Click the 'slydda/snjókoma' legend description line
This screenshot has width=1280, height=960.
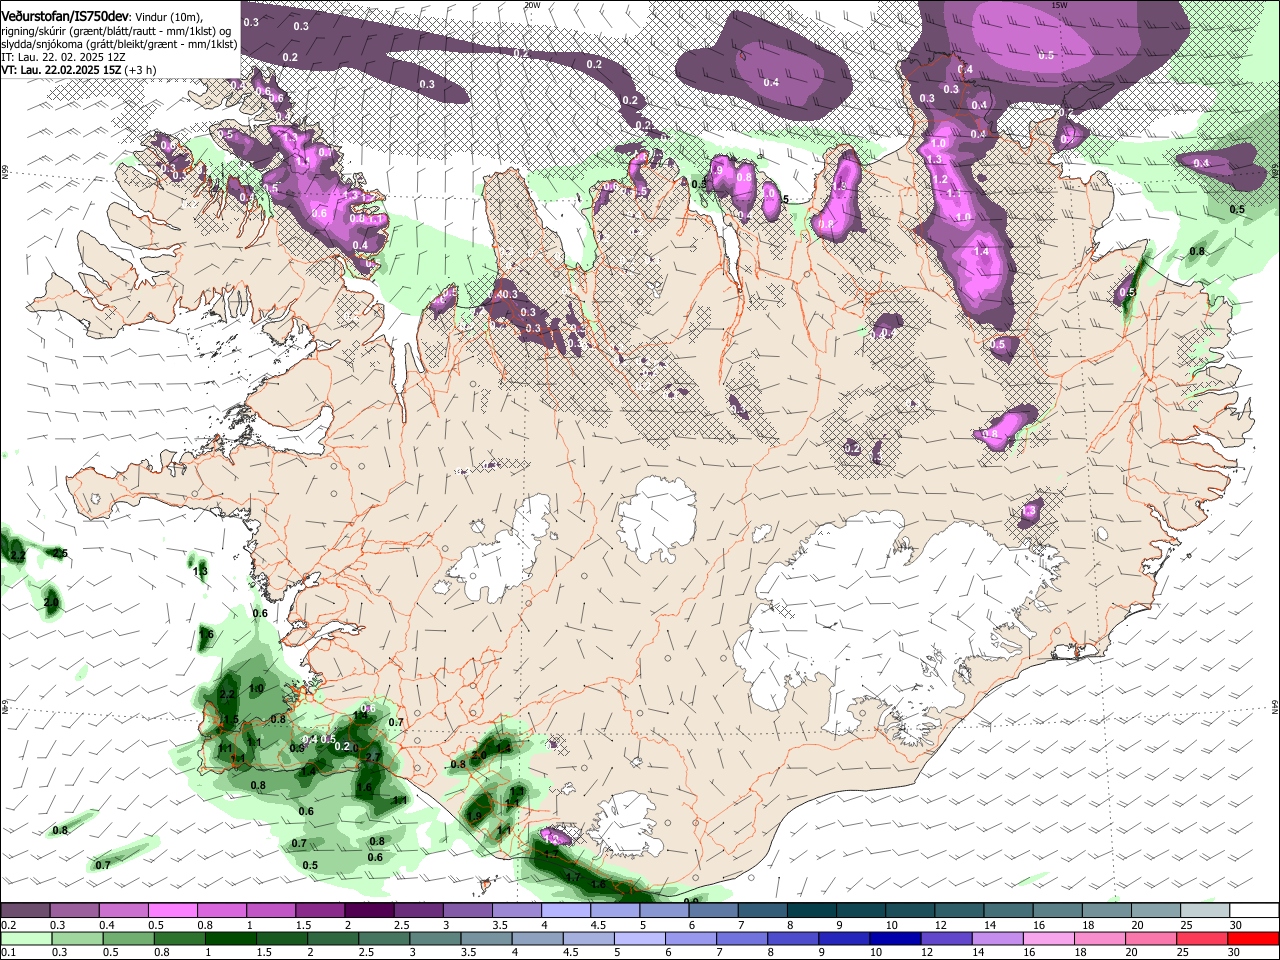point(119,44)
